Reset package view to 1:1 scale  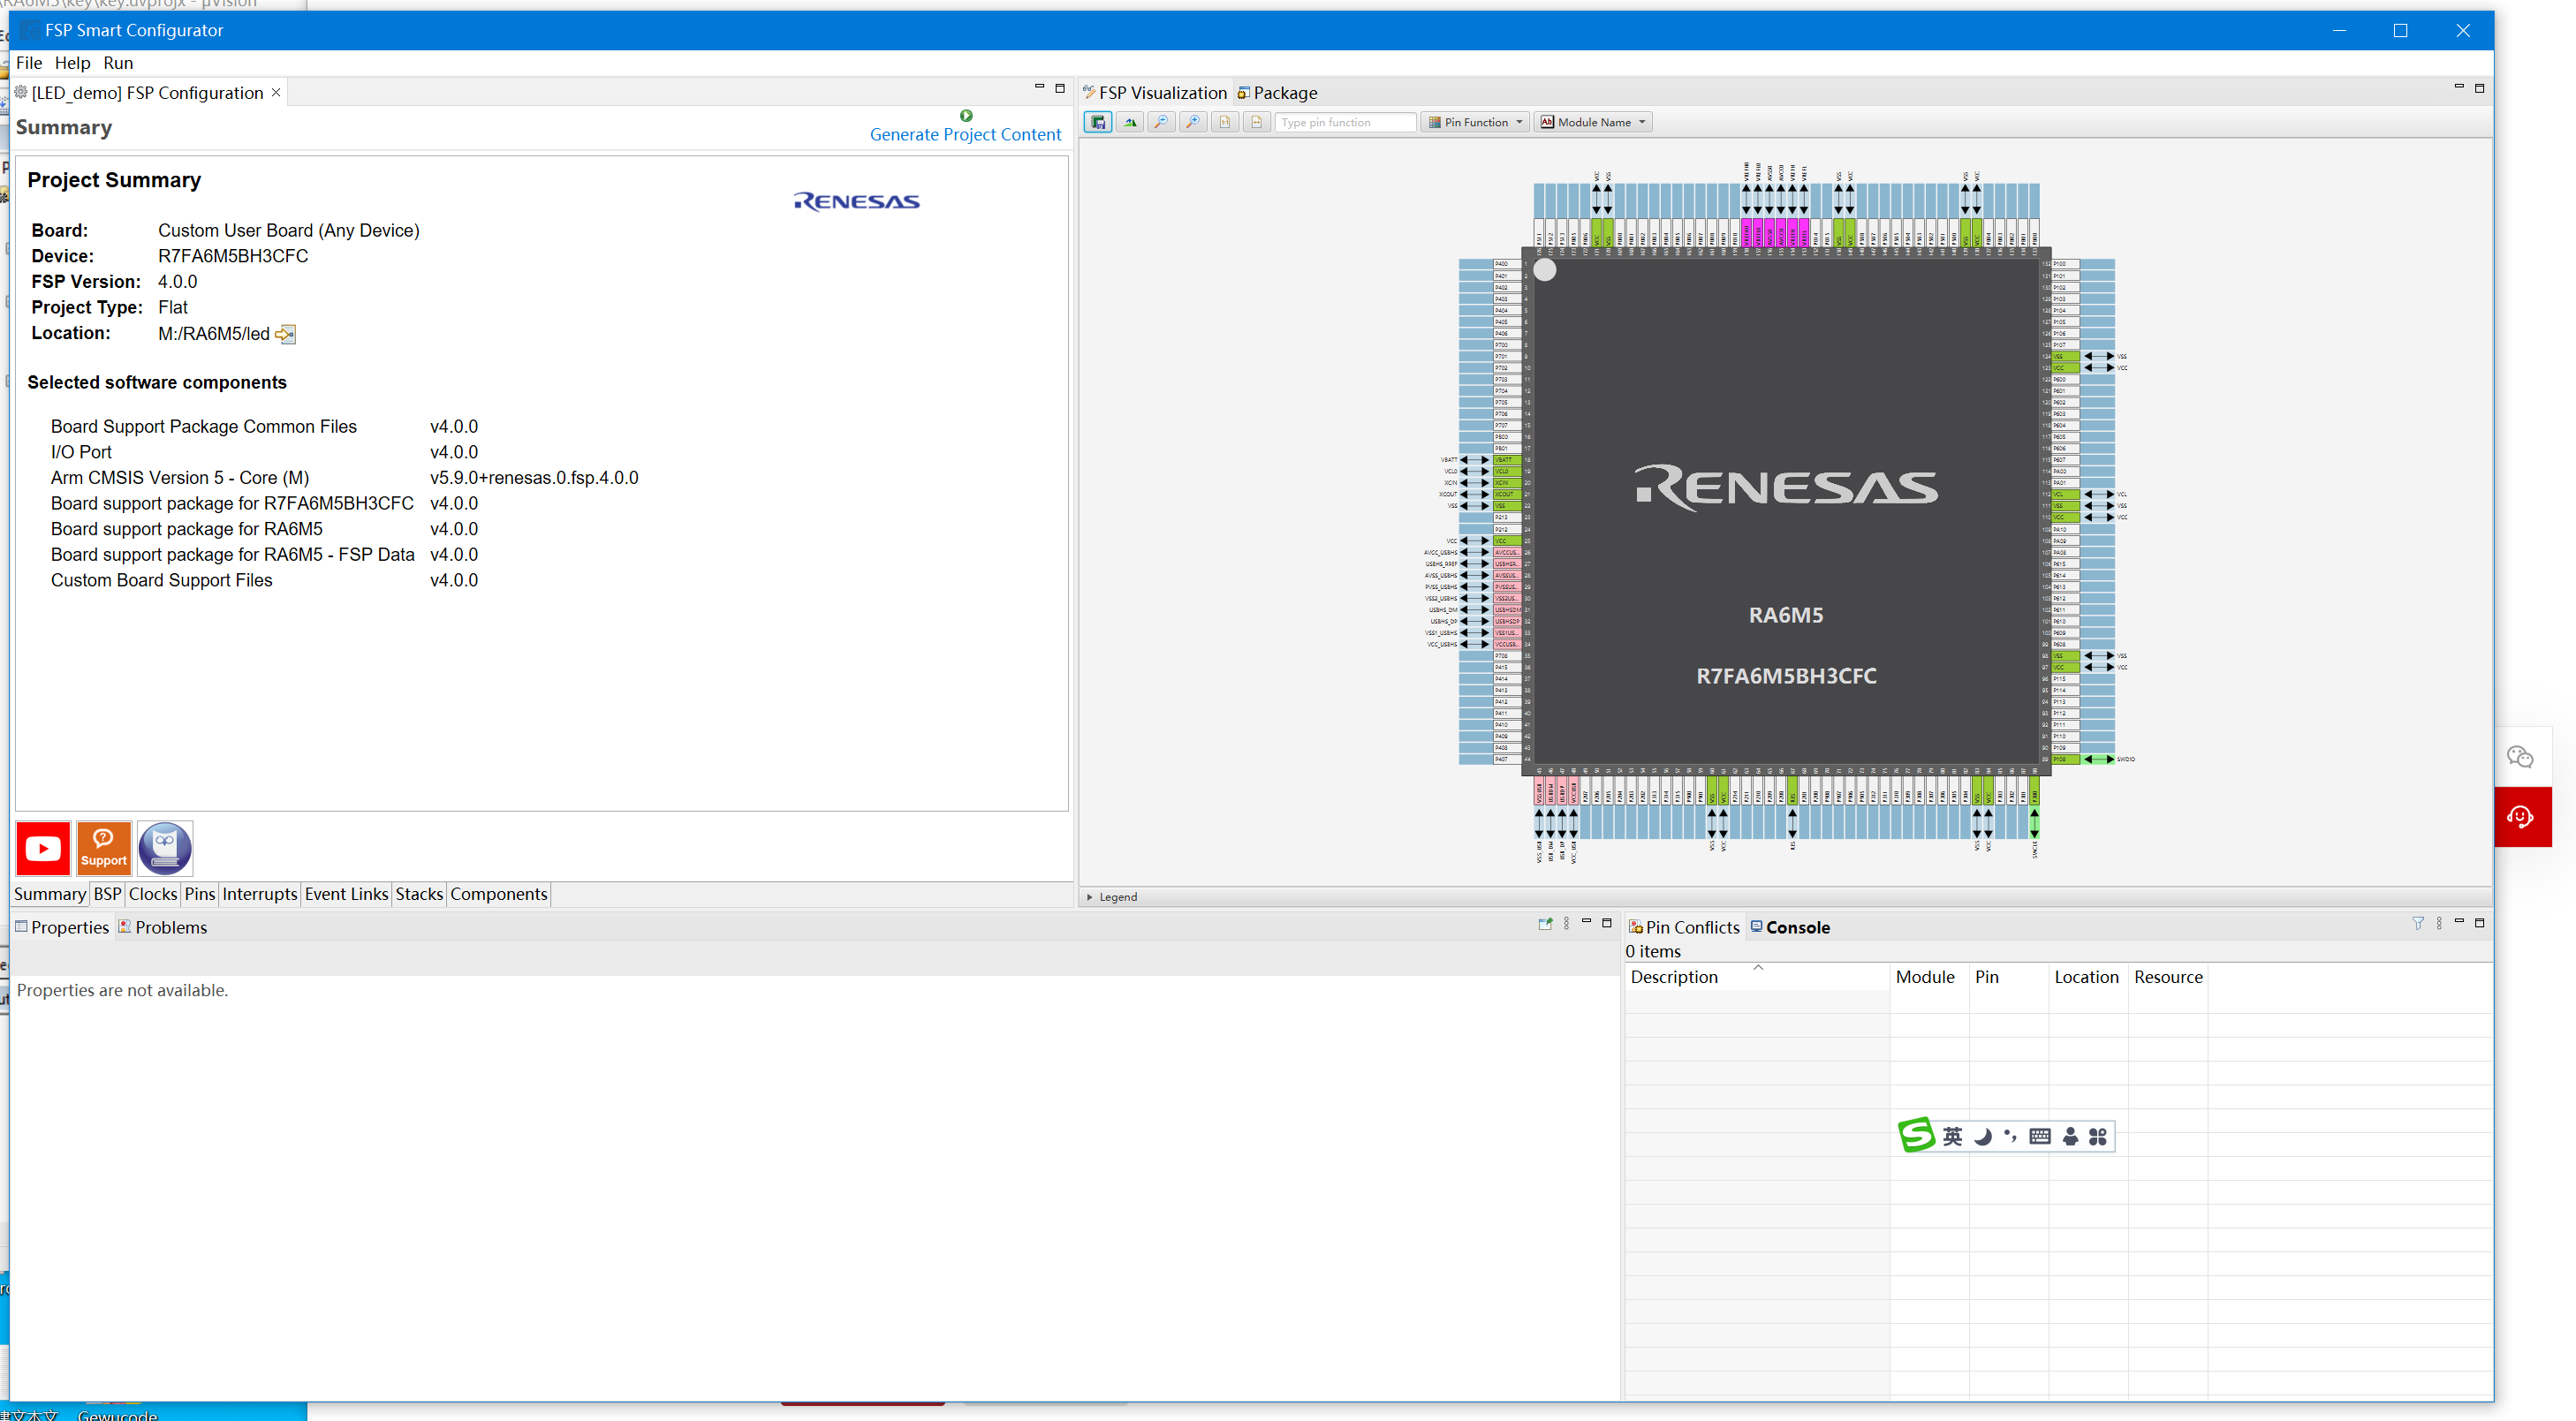[1225, 122]
